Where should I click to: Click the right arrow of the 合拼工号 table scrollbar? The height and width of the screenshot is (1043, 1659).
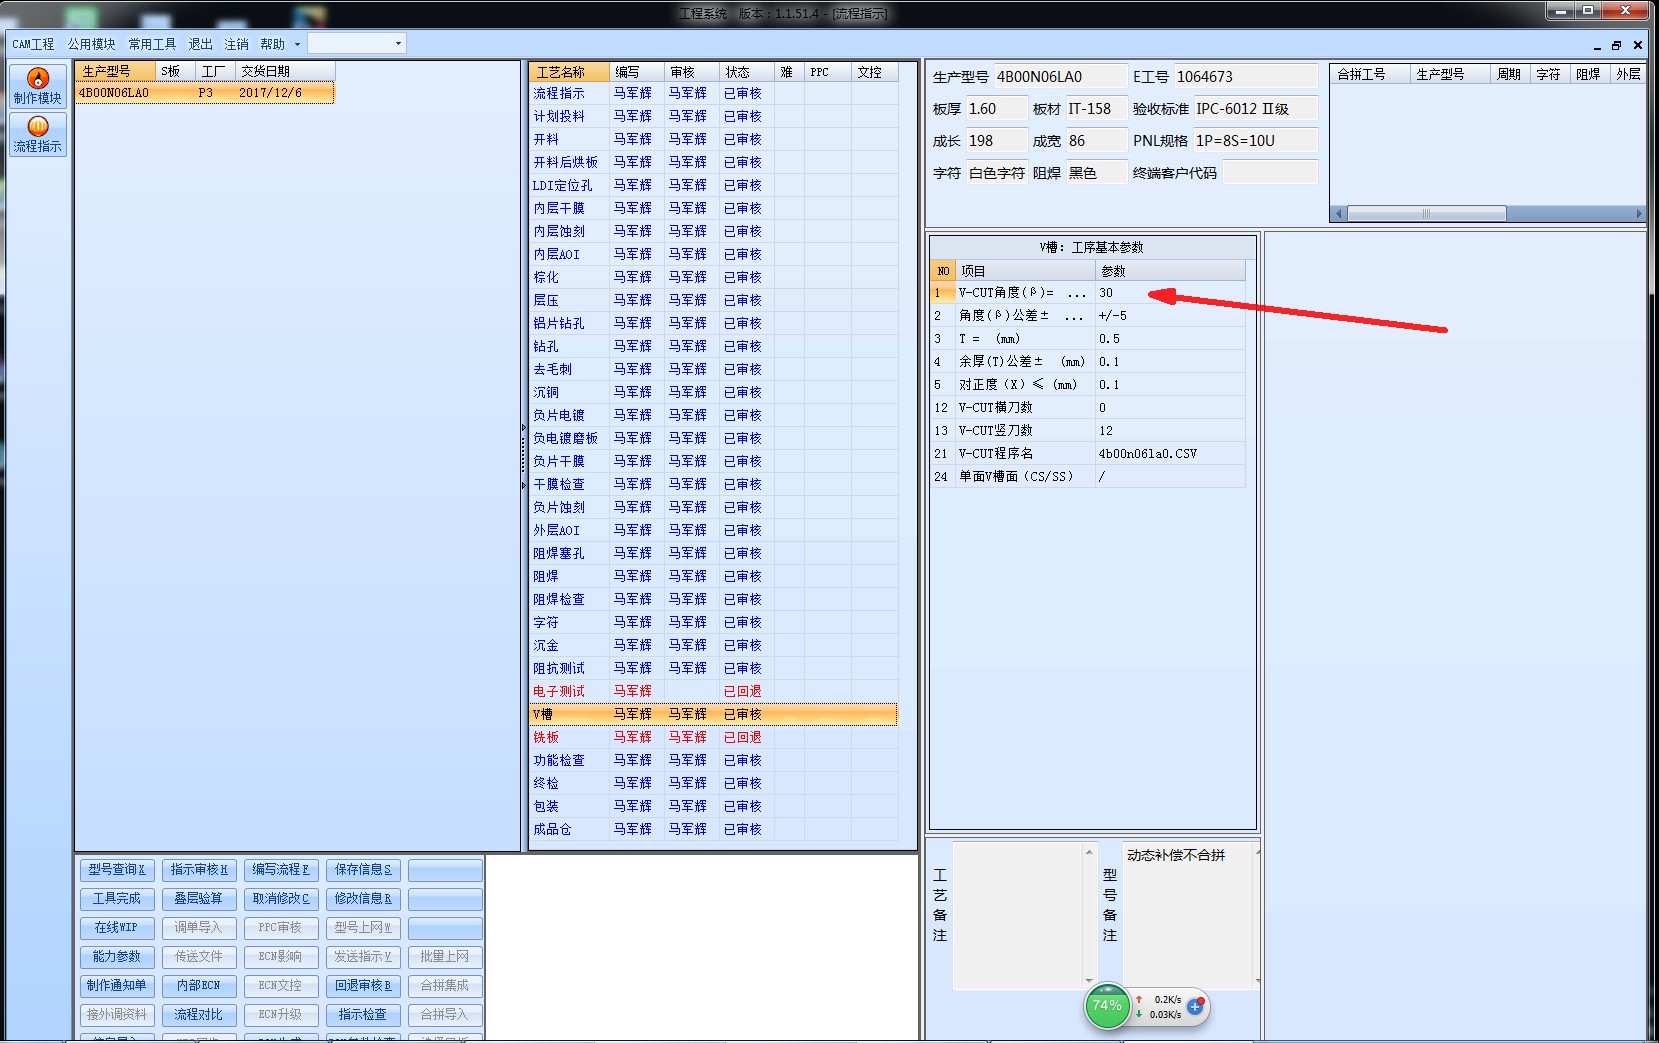(1639, 214)
